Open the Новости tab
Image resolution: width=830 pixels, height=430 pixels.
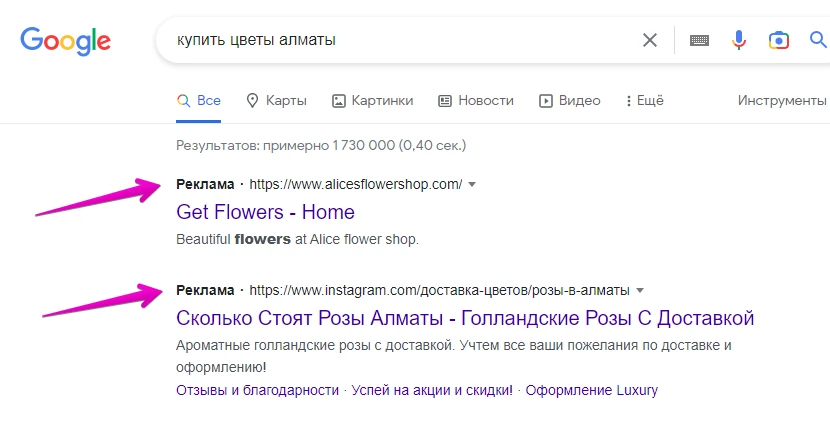(x=475, y=101)
